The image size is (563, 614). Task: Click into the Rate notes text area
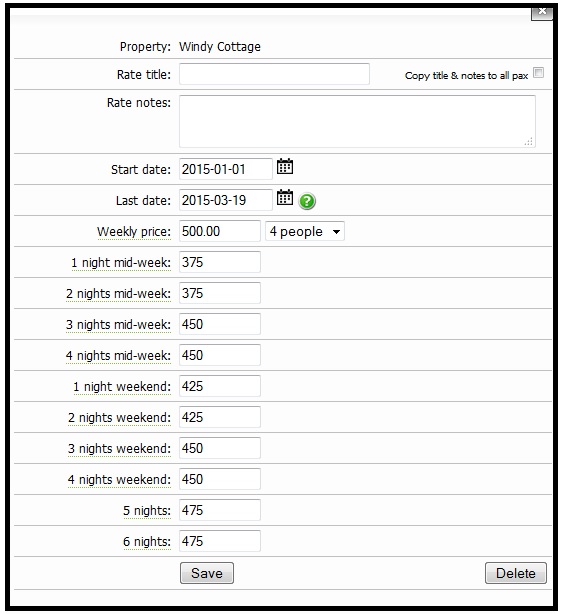point(357,121)
